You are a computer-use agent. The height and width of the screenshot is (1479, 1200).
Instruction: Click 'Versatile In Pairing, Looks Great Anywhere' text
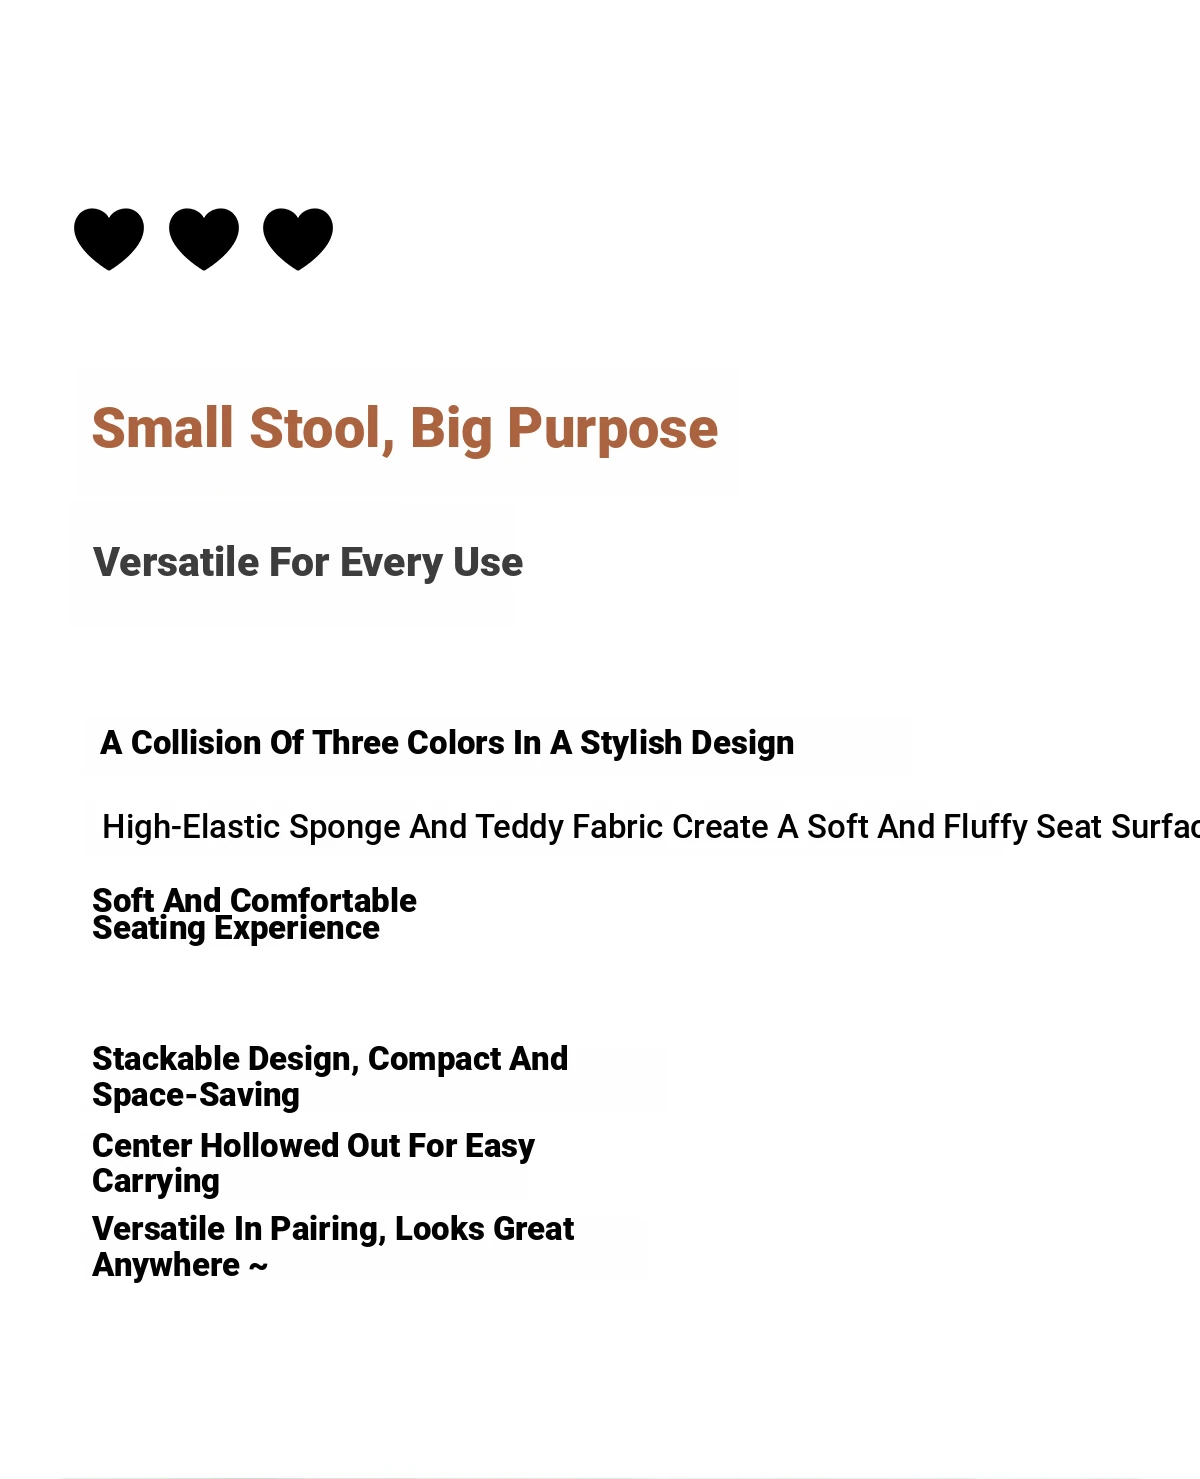click(333, 1246)
